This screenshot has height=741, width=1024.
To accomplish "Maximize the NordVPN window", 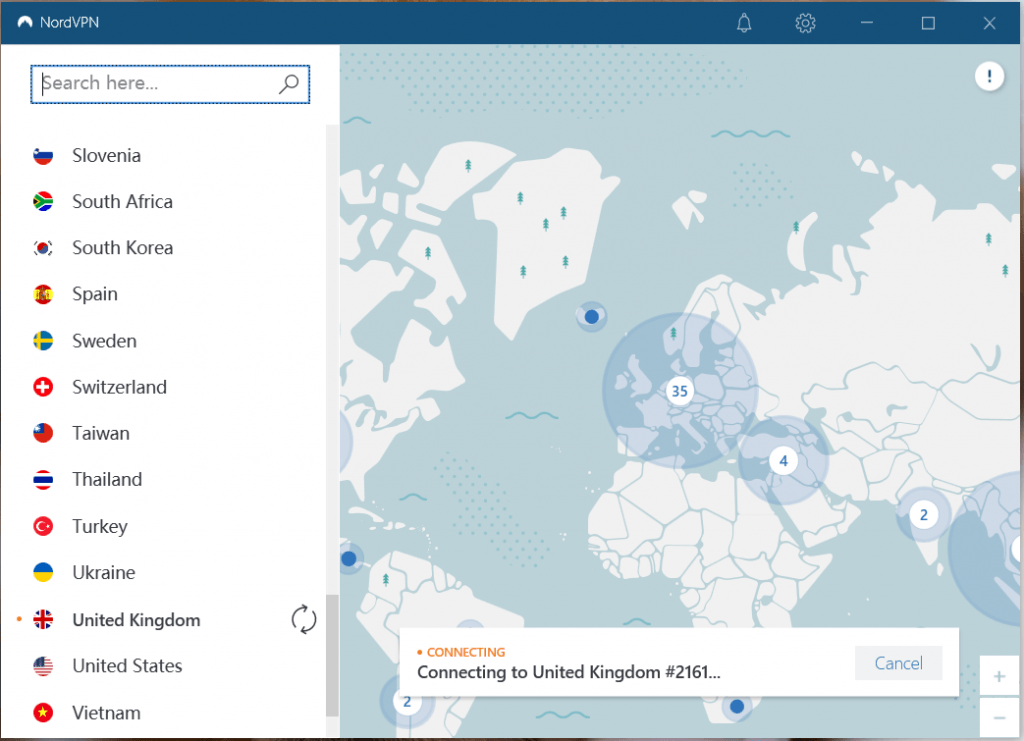I will click(928, 23).
